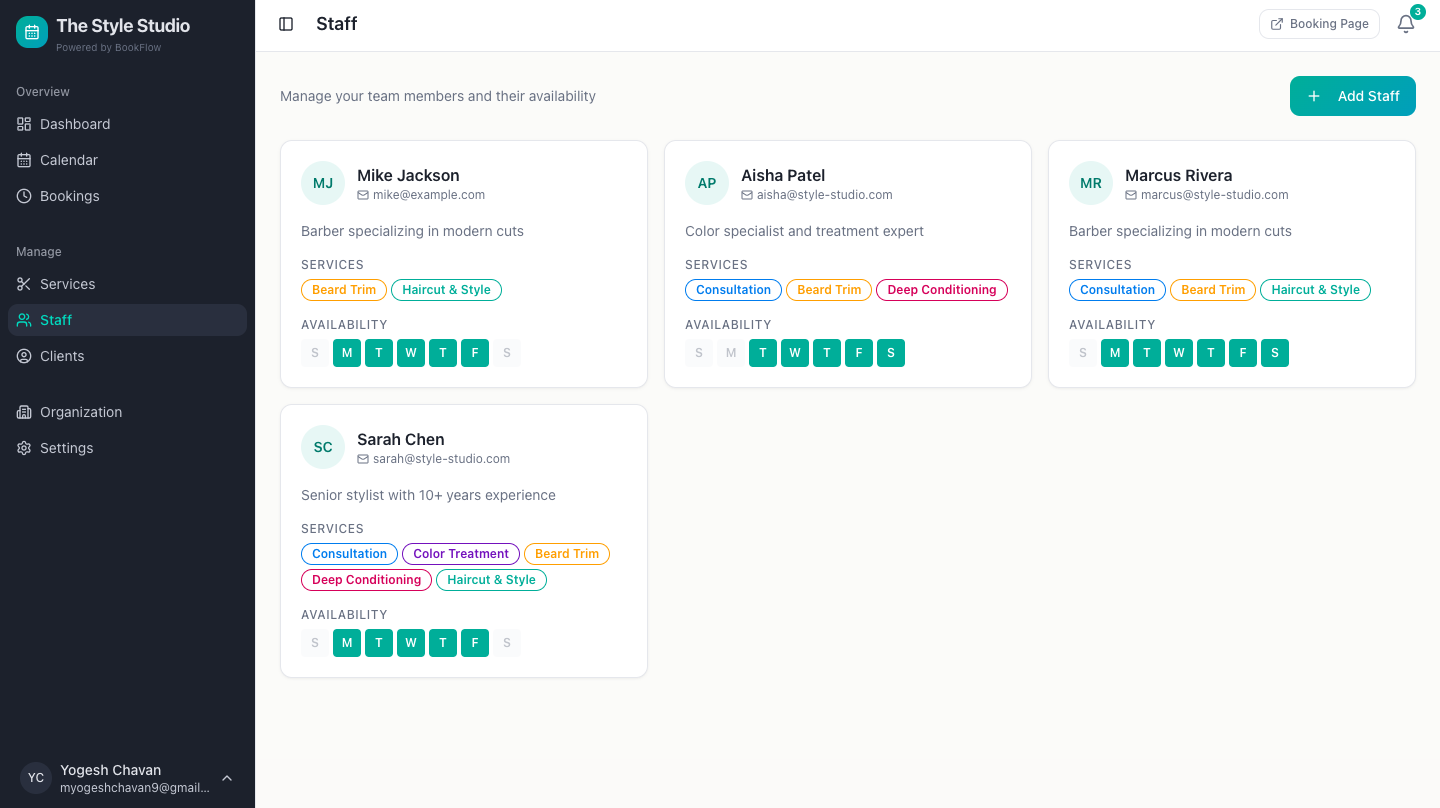This screenshot has width=1440, height=808.
Task: Toggle Sarah Chen's Wednesday availability
Action: click(x=411, y=643)
